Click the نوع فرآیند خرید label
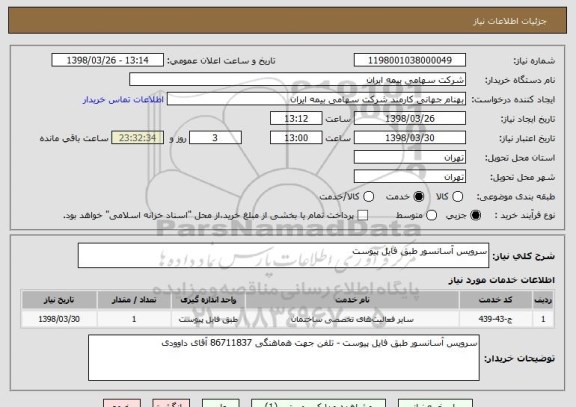576x407 pixels. (x=525, y=215)
